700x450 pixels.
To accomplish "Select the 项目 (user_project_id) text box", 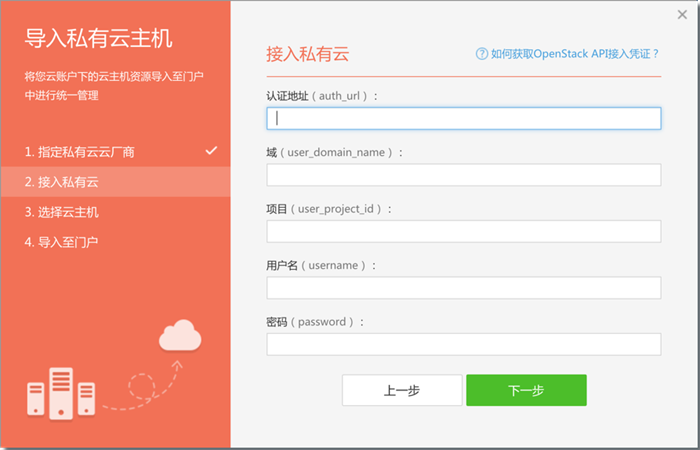I will [463, 231].
